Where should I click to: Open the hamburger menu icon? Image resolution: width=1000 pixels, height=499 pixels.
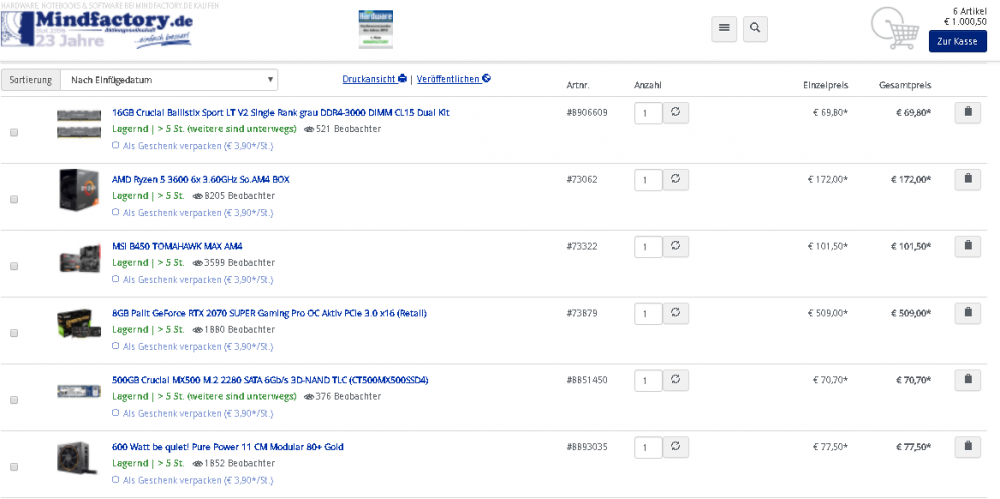pos(724,29)
